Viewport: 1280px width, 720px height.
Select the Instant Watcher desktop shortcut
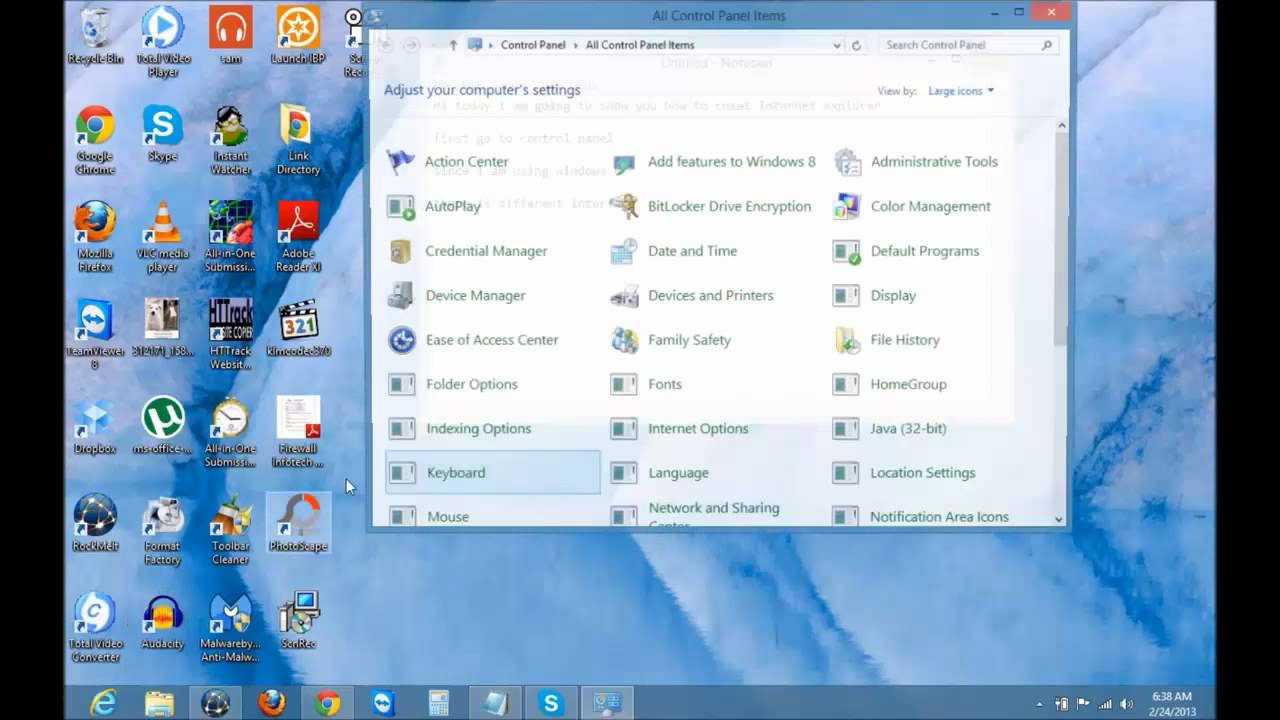[230, 141]
